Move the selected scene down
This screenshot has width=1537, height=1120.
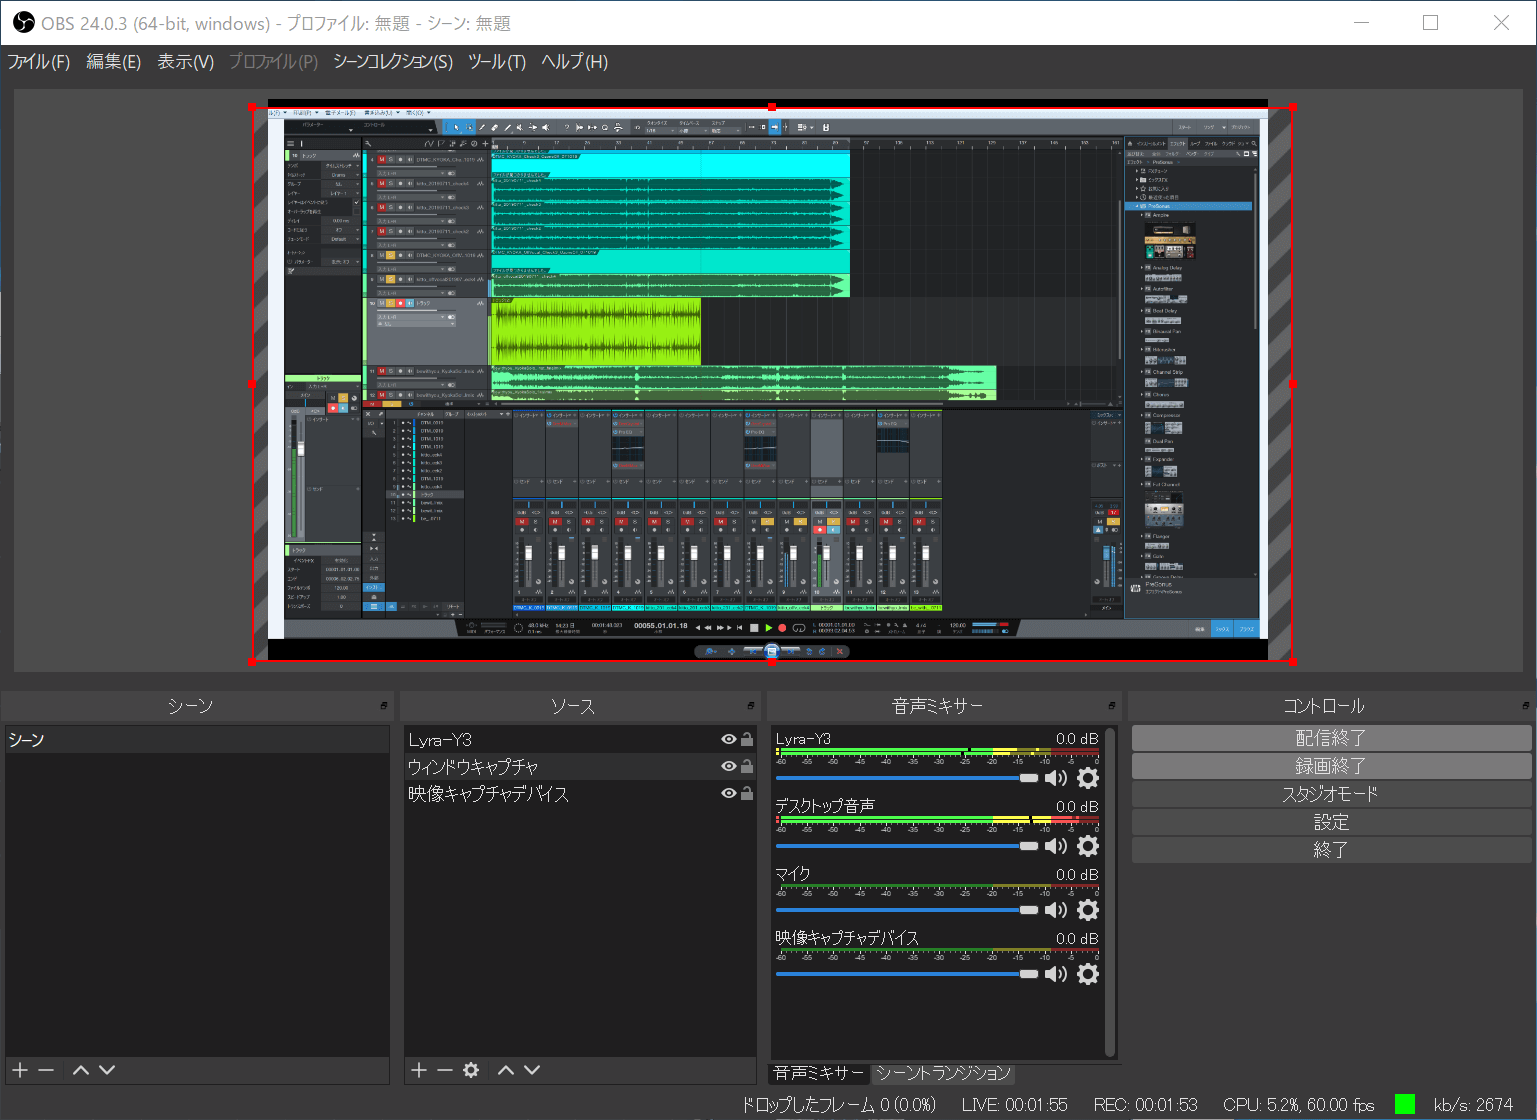[x=107, y=1070]
